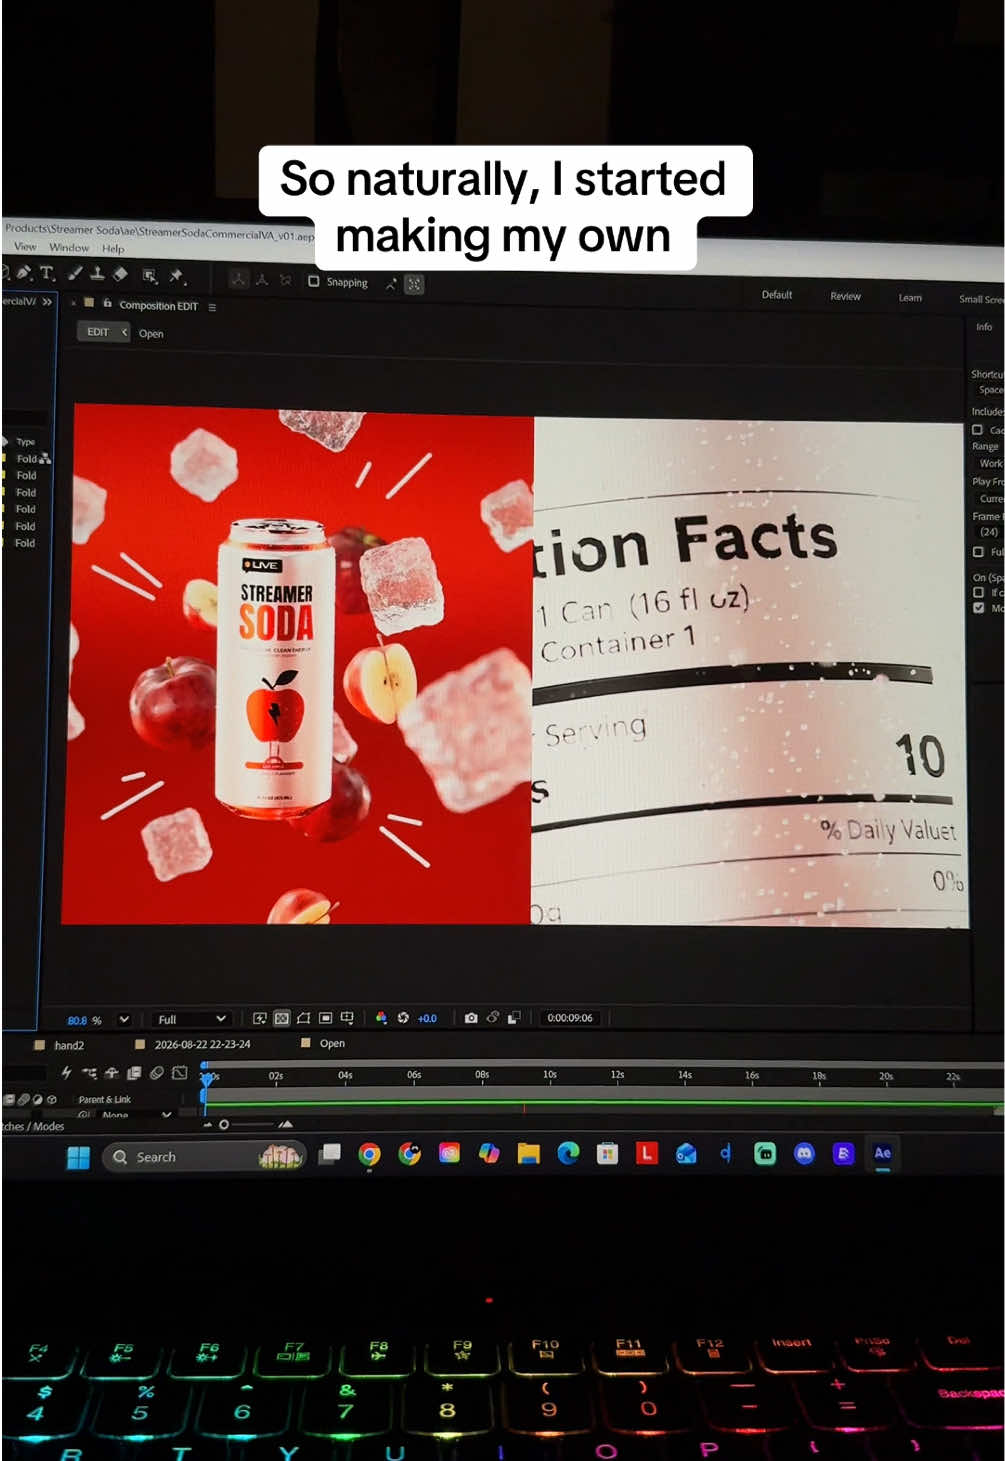Click the Windows taskbar Search box
1005x1461 pixels.
pyautogui.click(x=203, y=1157)
